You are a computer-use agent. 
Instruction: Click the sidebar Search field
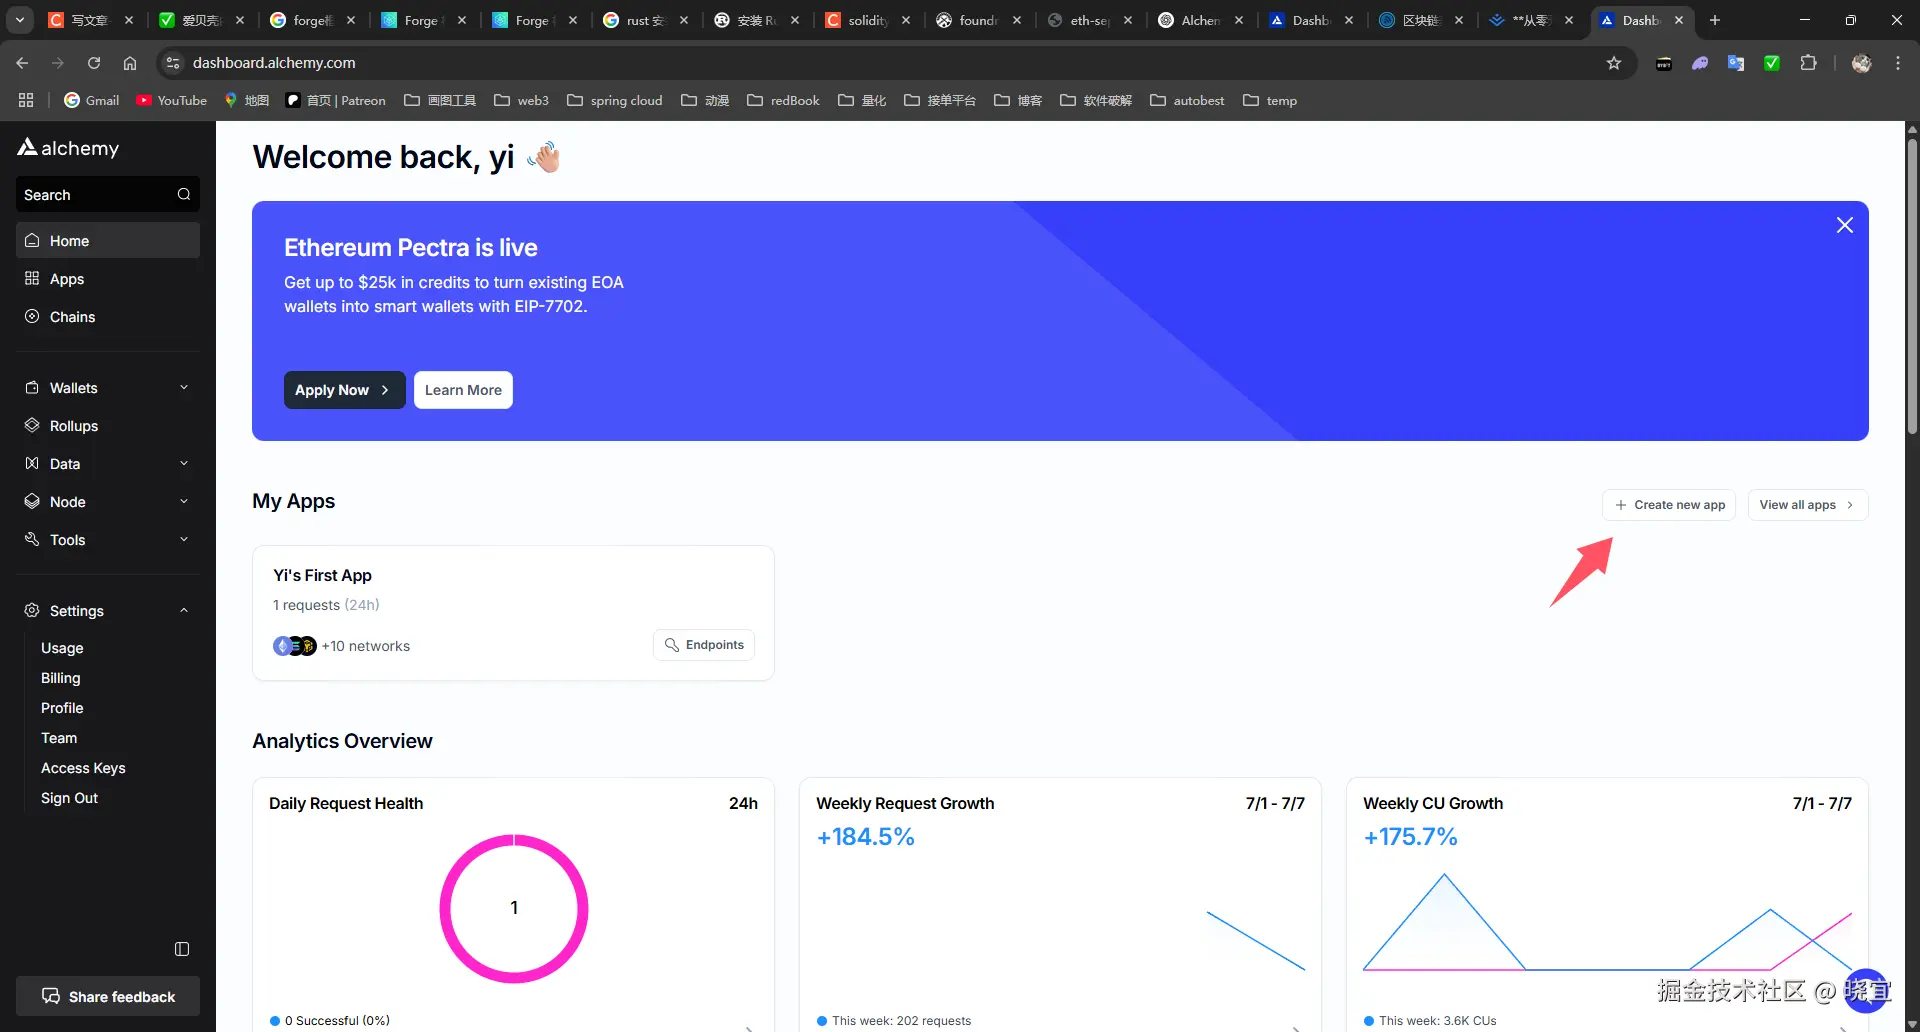pos(108,194)
